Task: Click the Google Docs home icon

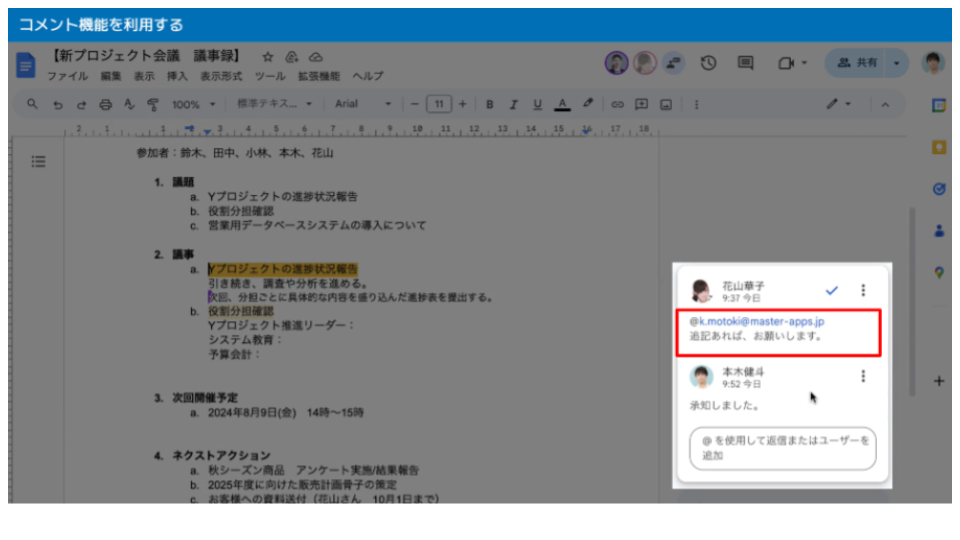Action: [26, 65]
